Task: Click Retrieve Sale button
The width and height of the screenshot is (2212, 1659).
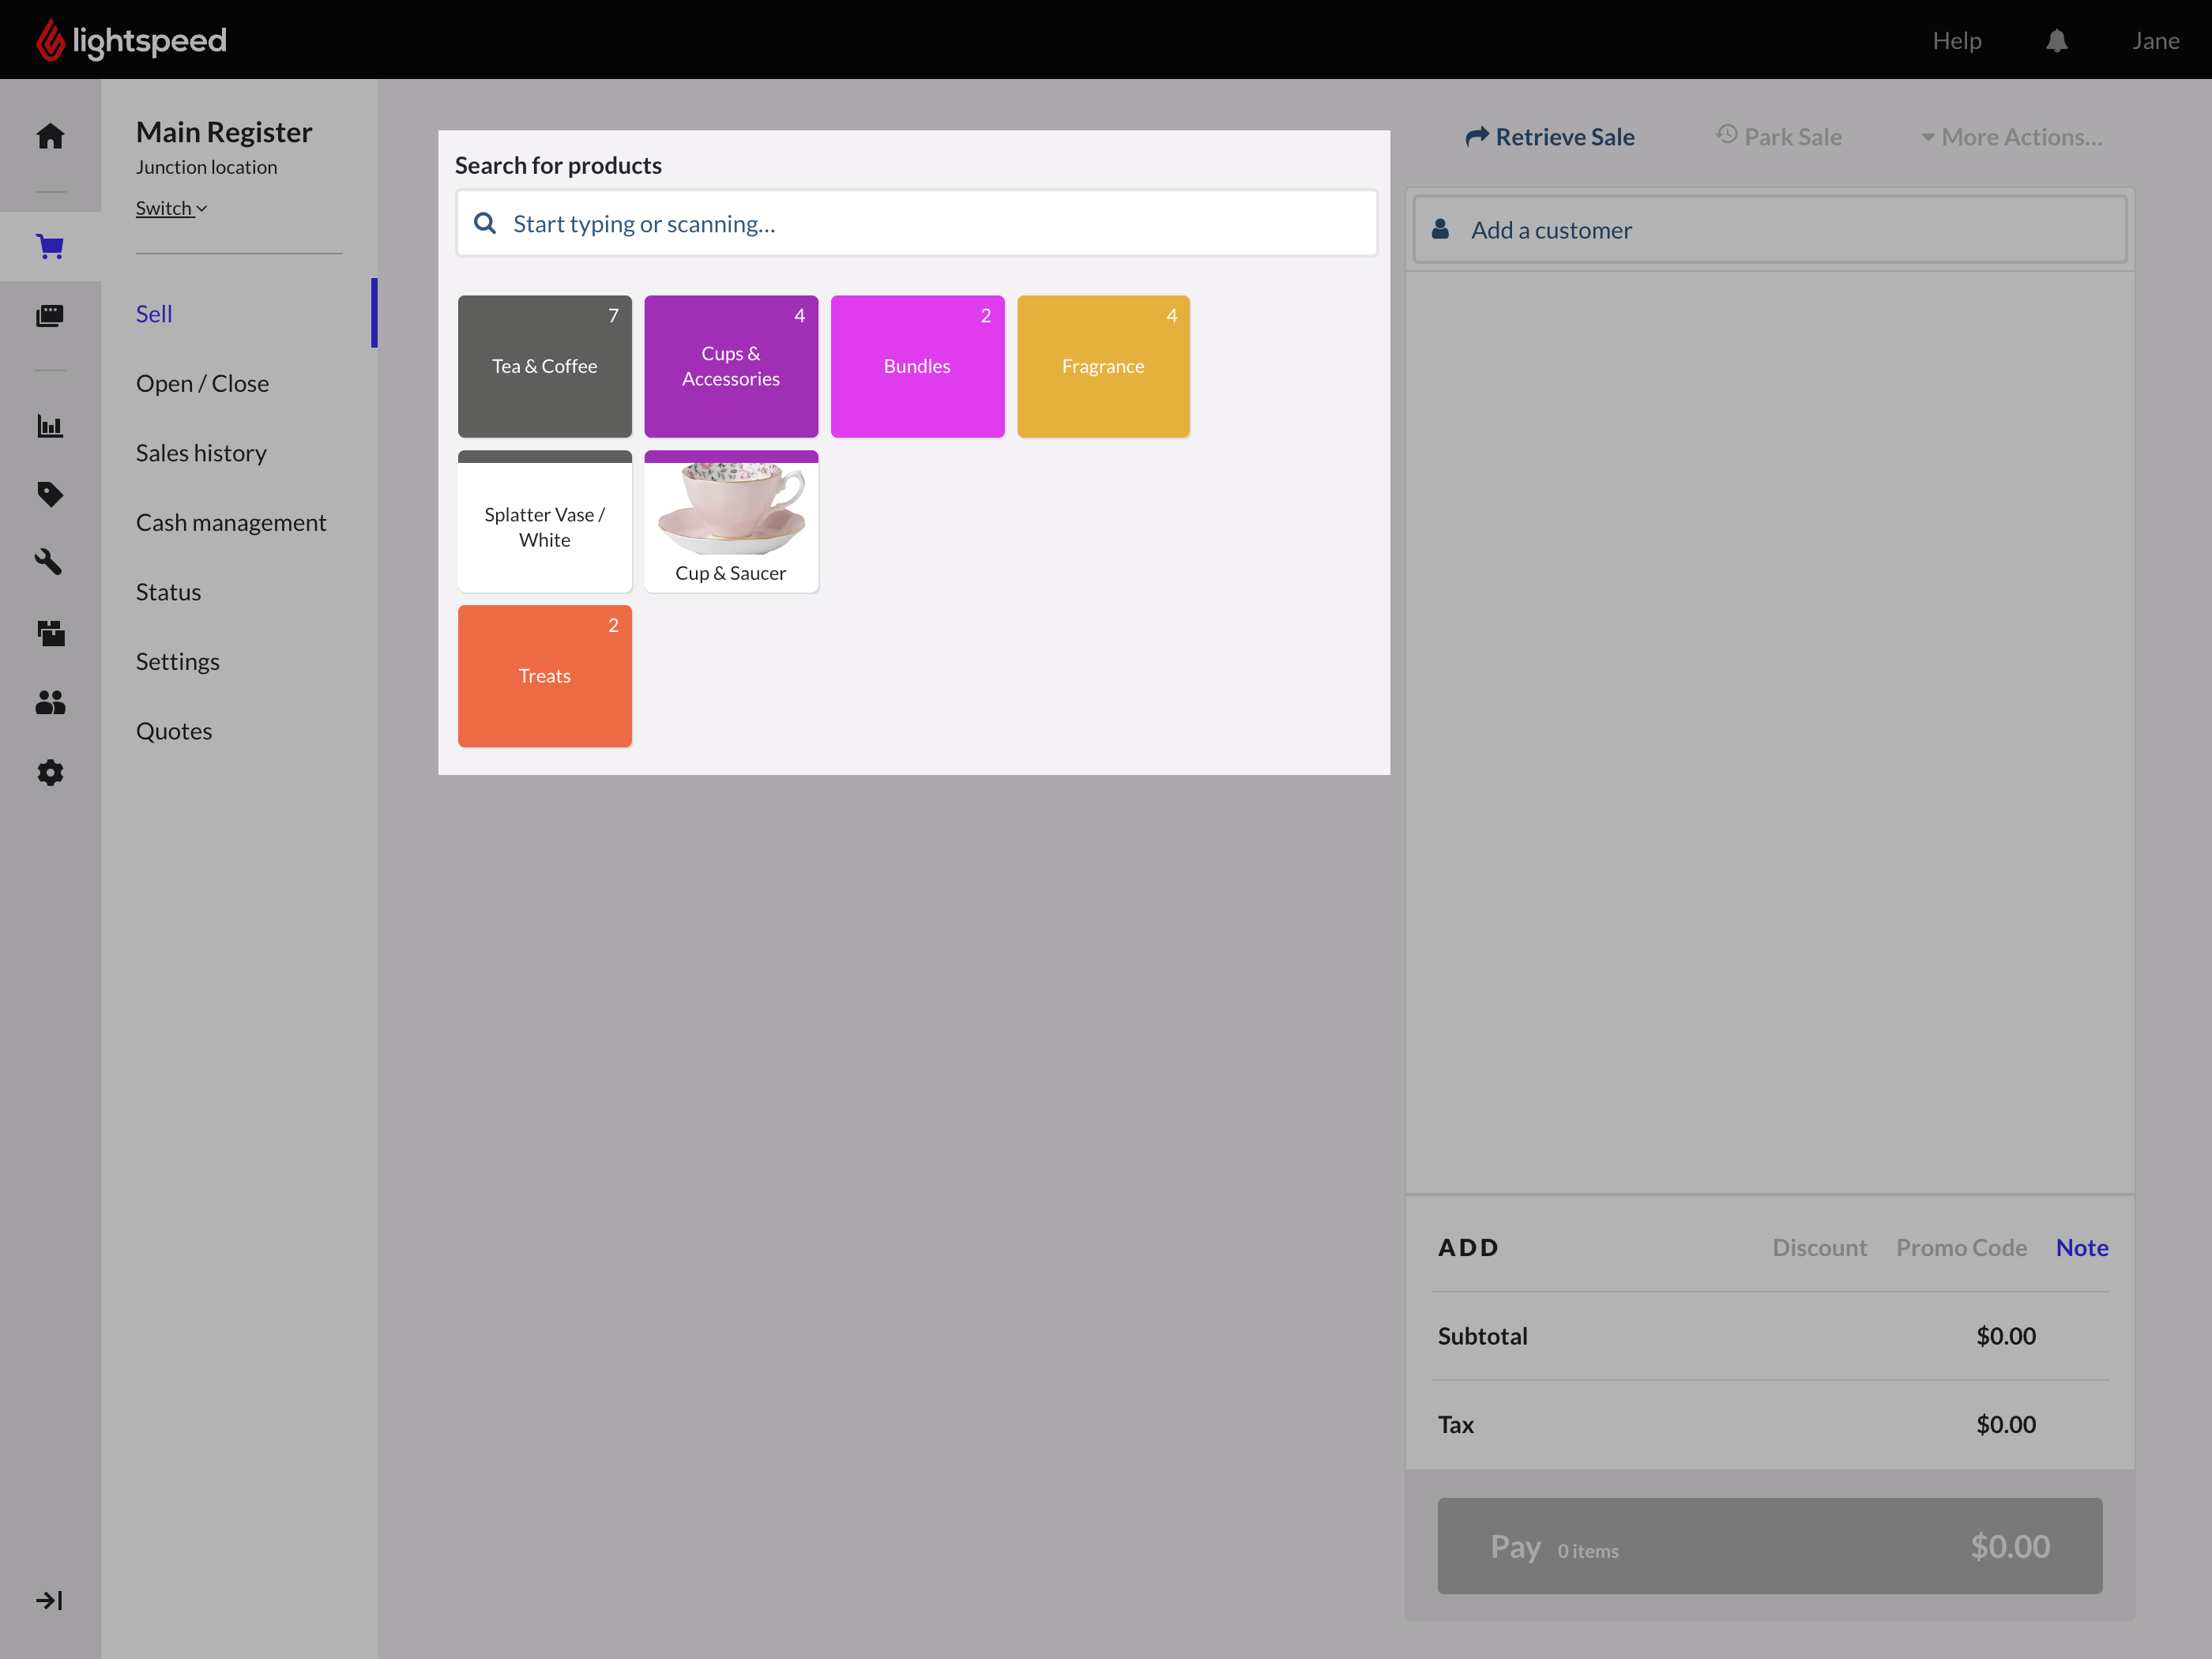Action: [x=1549, y=137]
